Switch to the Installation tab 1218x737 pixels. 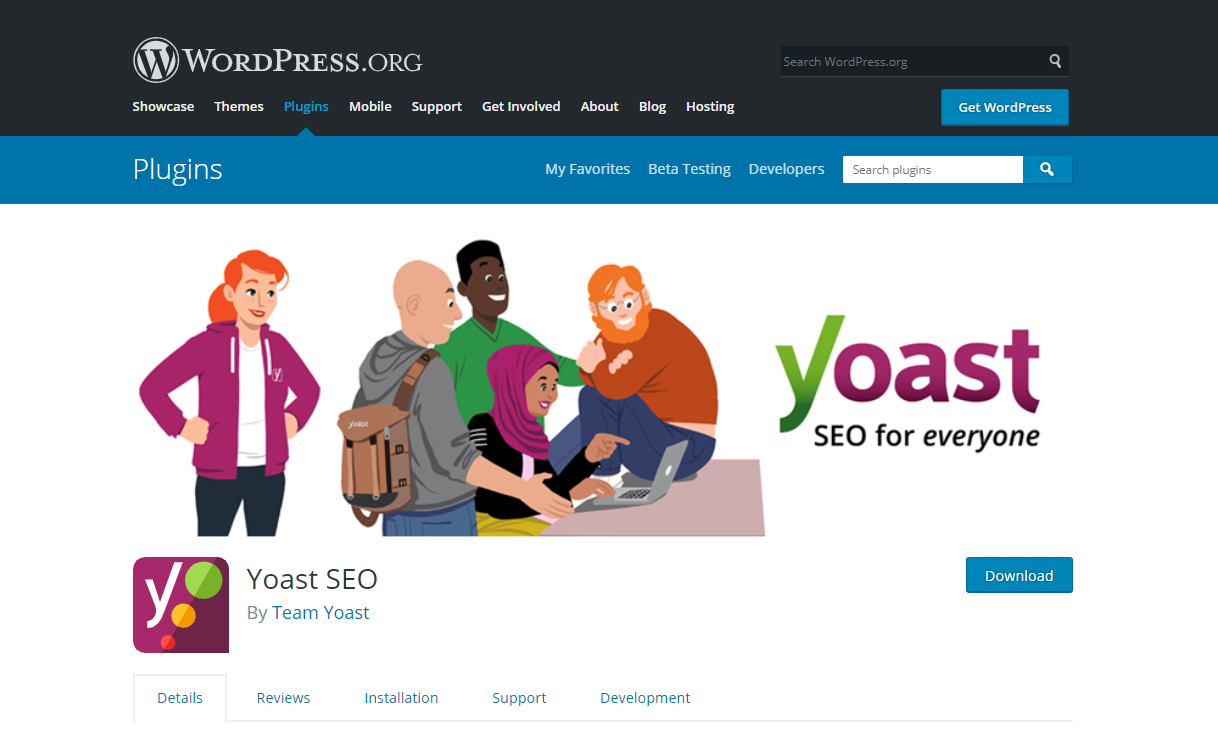pos(401,698)
